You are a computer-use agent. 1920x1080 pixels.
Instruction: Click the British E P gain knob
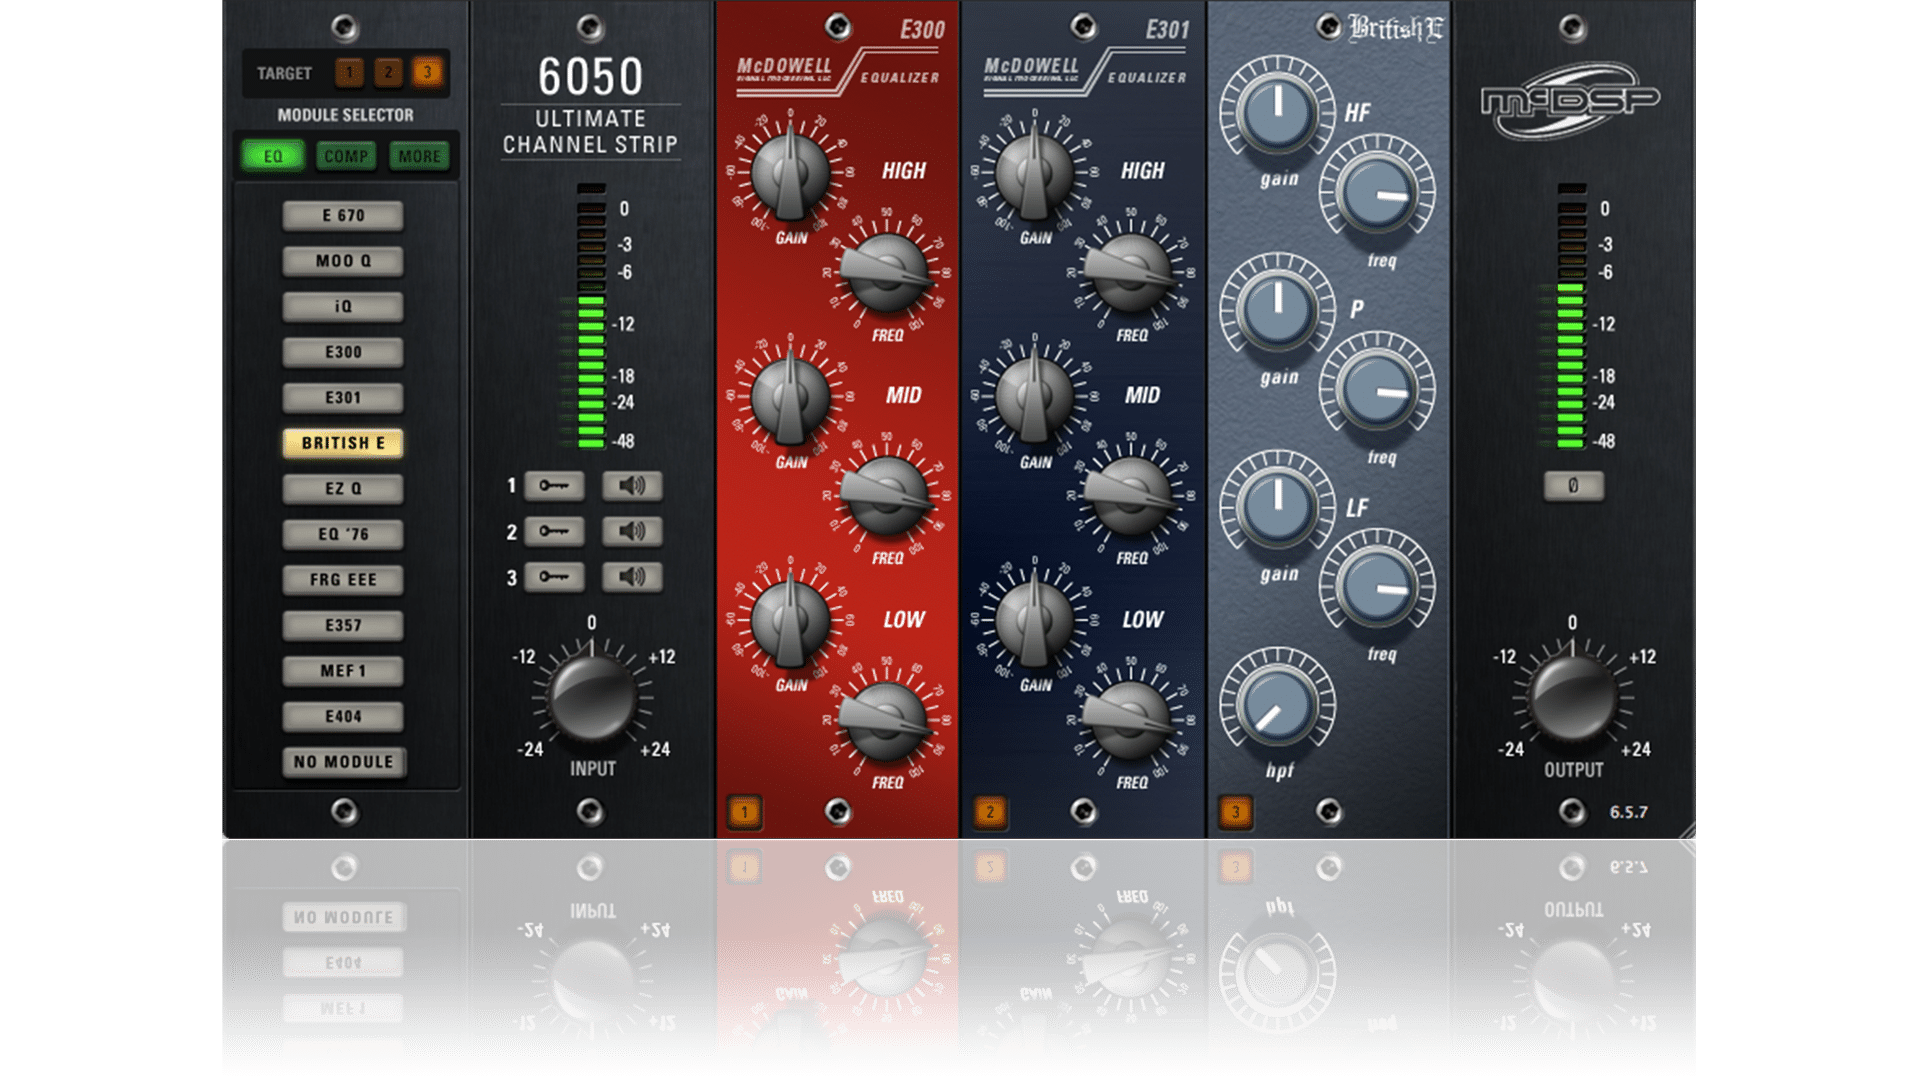click(x=1277, y=310)
